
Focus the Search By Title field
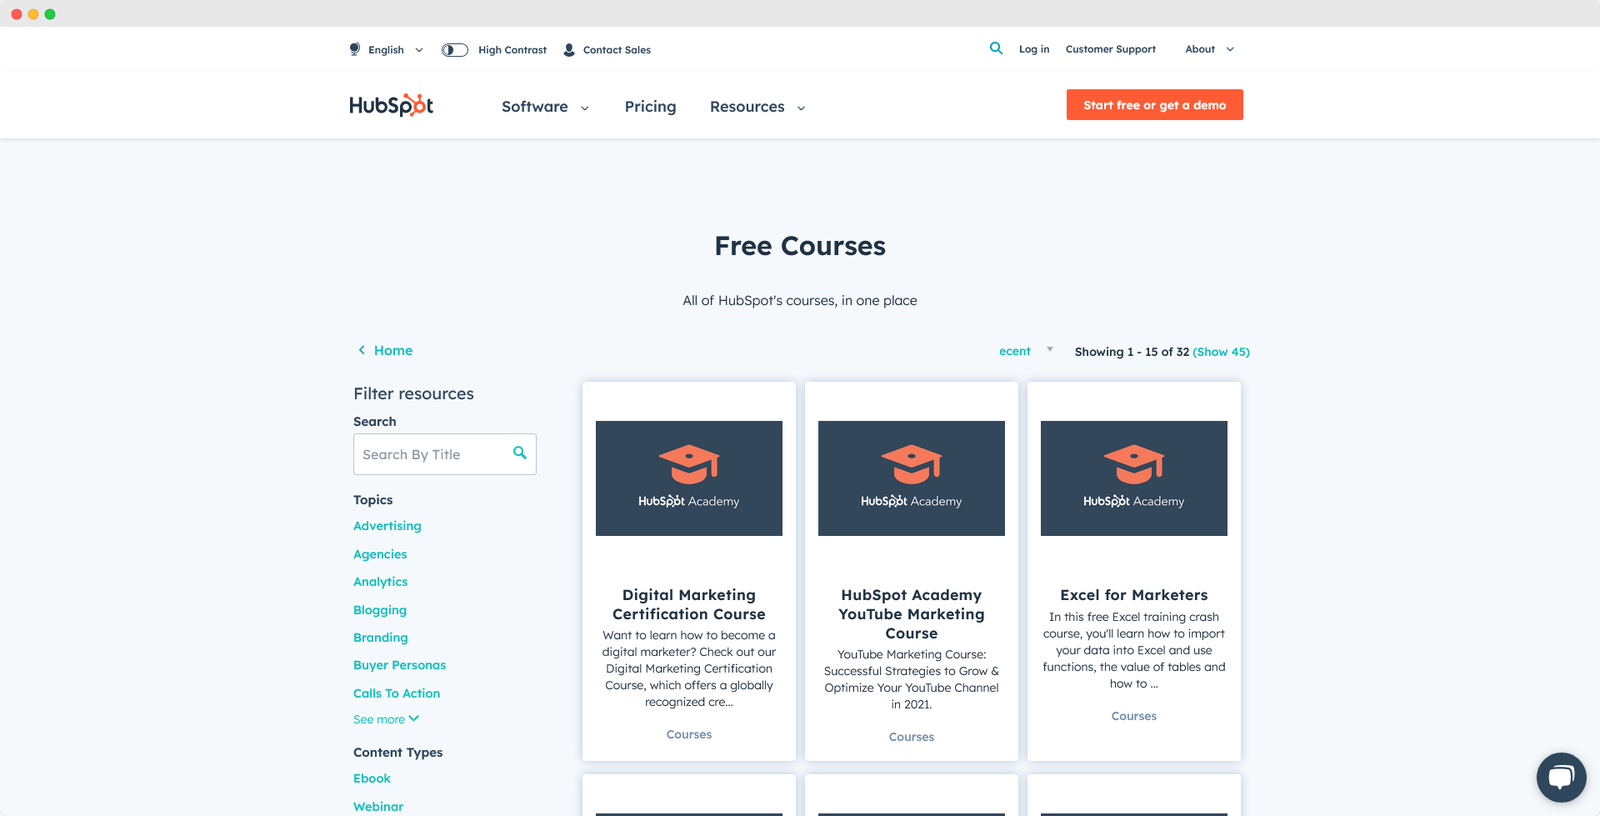(445, 454)
